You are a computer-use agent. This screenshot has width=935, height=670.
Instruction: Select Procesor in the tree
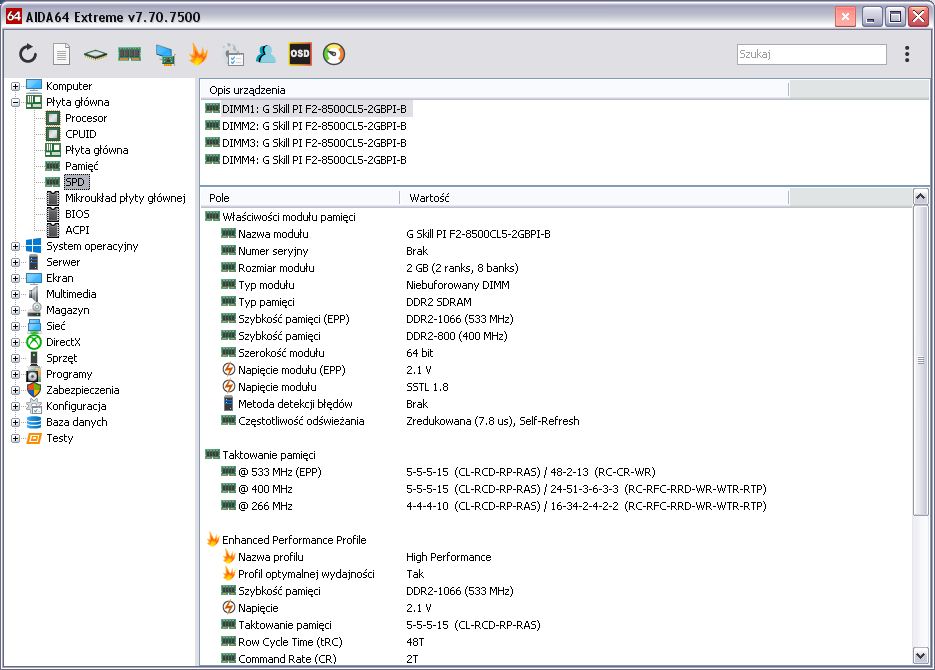(x=86, y=118)
